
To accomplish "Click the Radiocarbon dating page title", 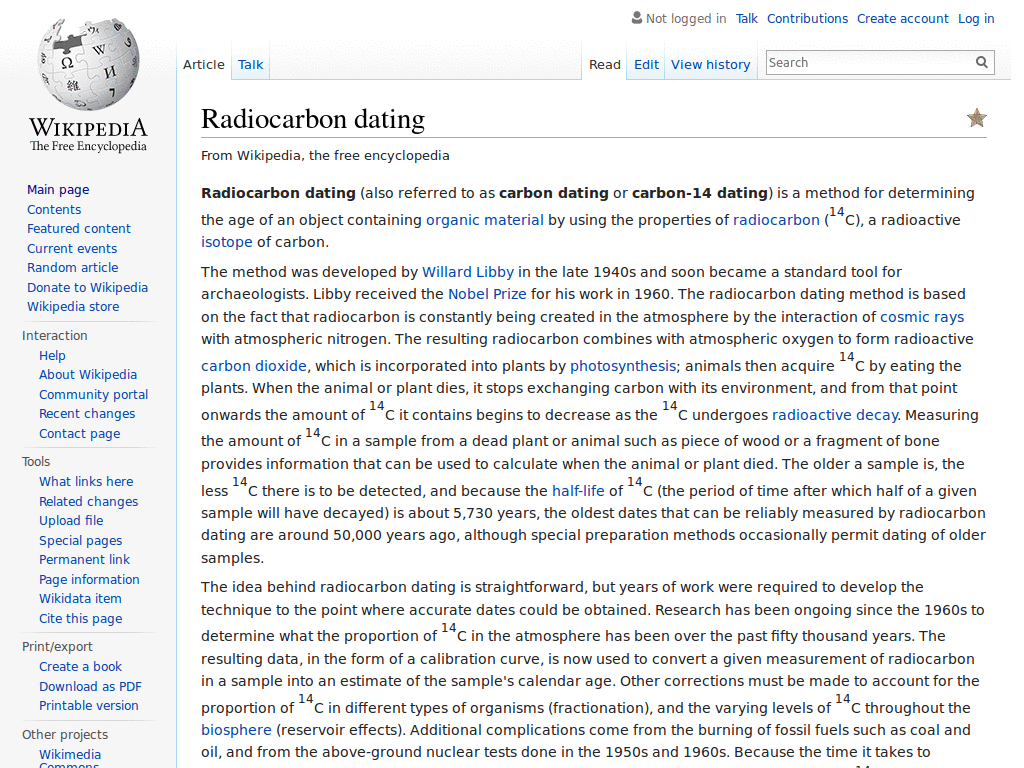I will (x=313, y=120).
